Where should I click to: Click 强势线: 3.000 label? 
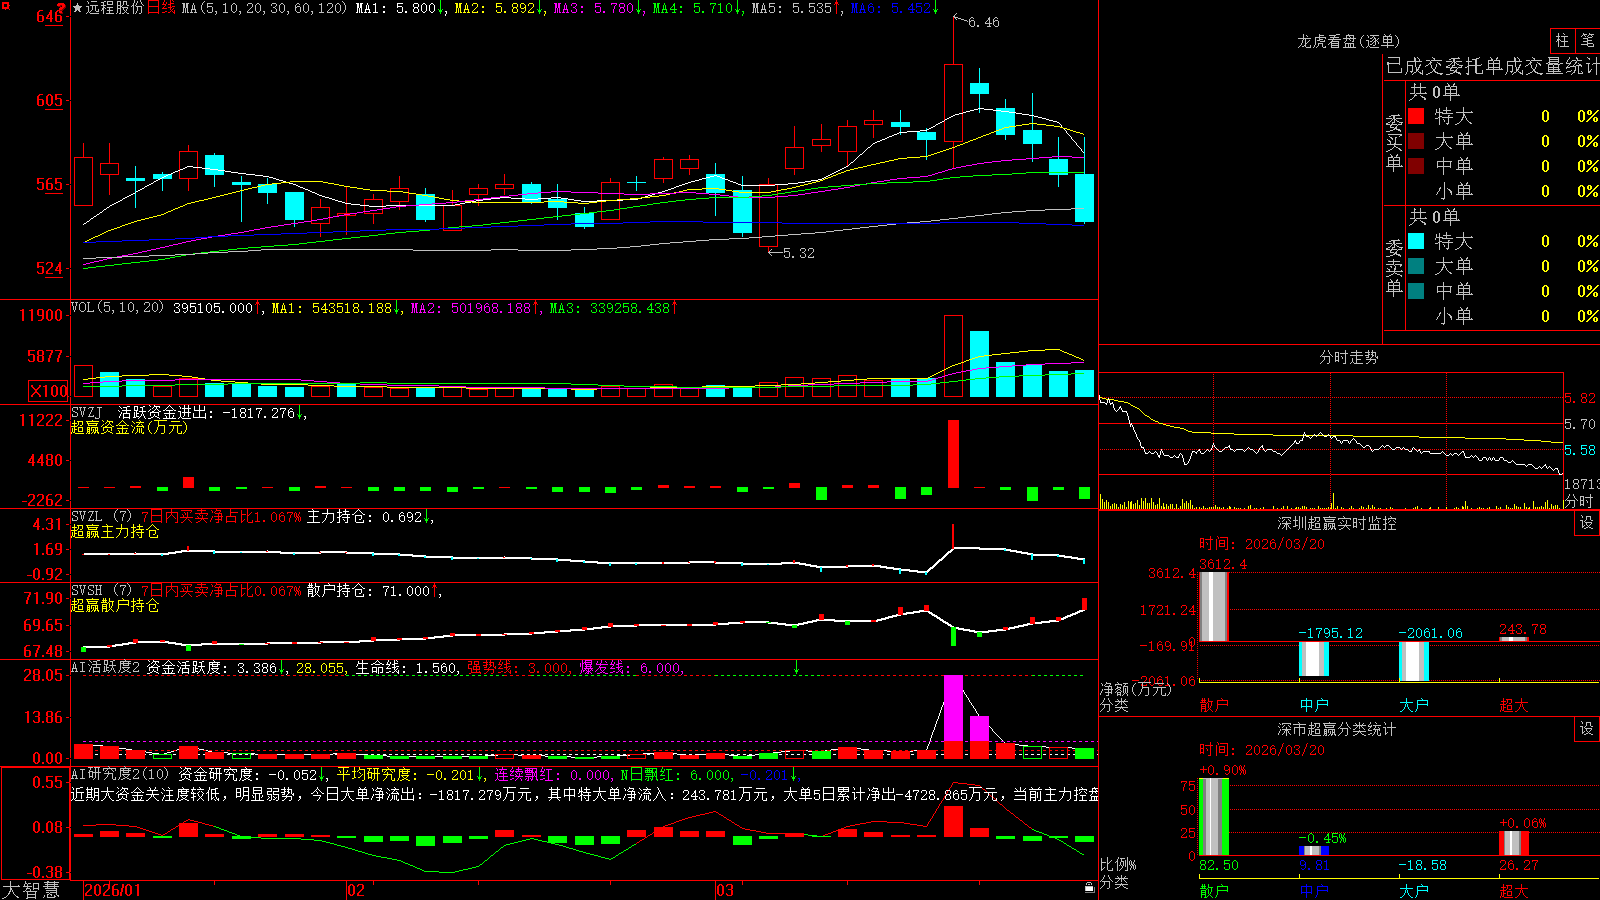[x=518, y=668]
